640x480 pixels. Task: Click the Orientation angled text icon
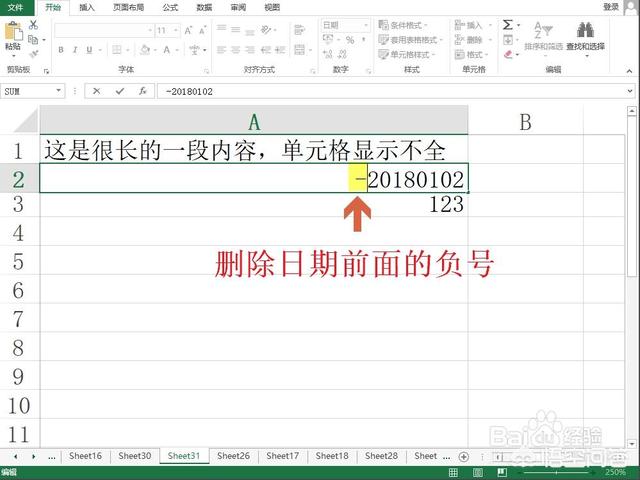pos(266,29)
